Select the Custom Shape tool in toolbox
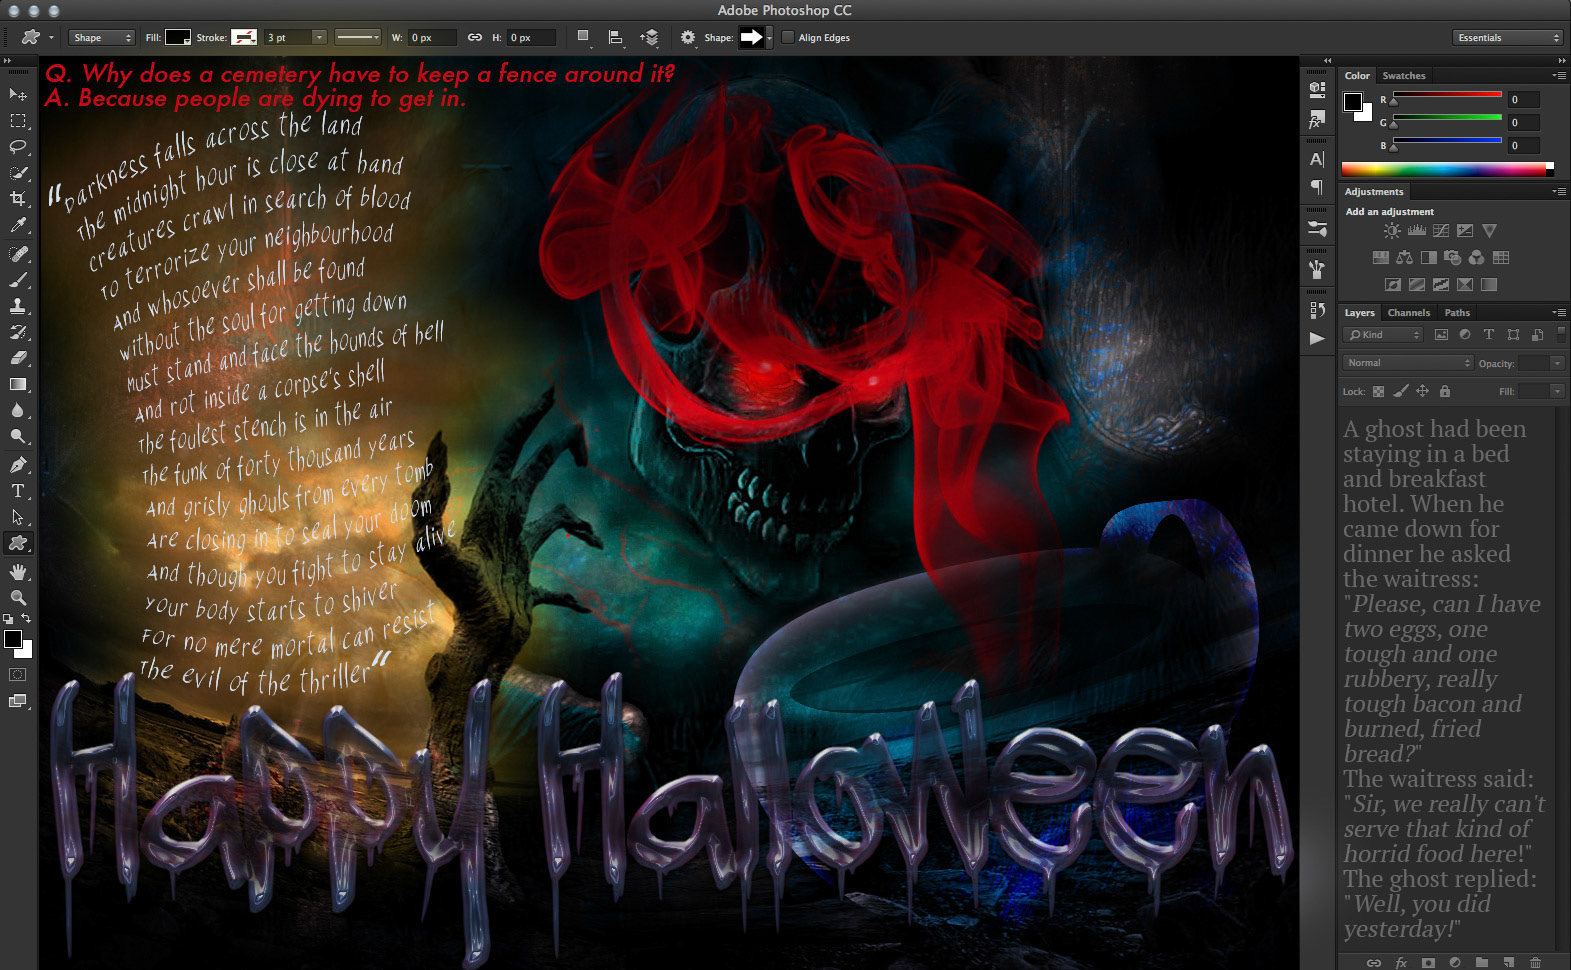The image size is (1571, 970). coord(18,543)
